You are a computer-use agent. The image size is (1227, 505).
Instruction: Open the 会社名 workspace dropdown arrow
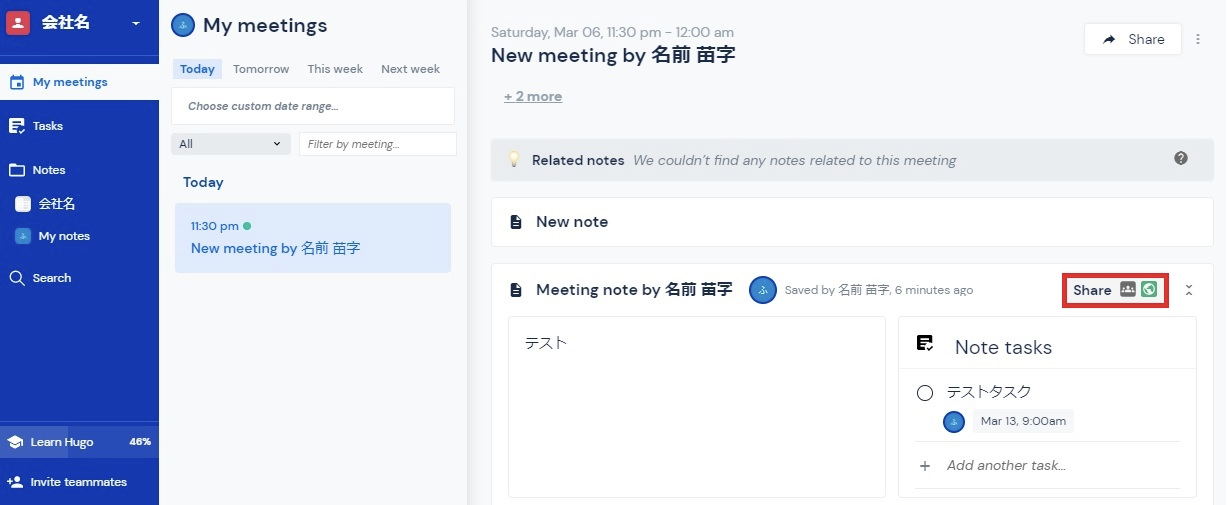click(136, 24)
